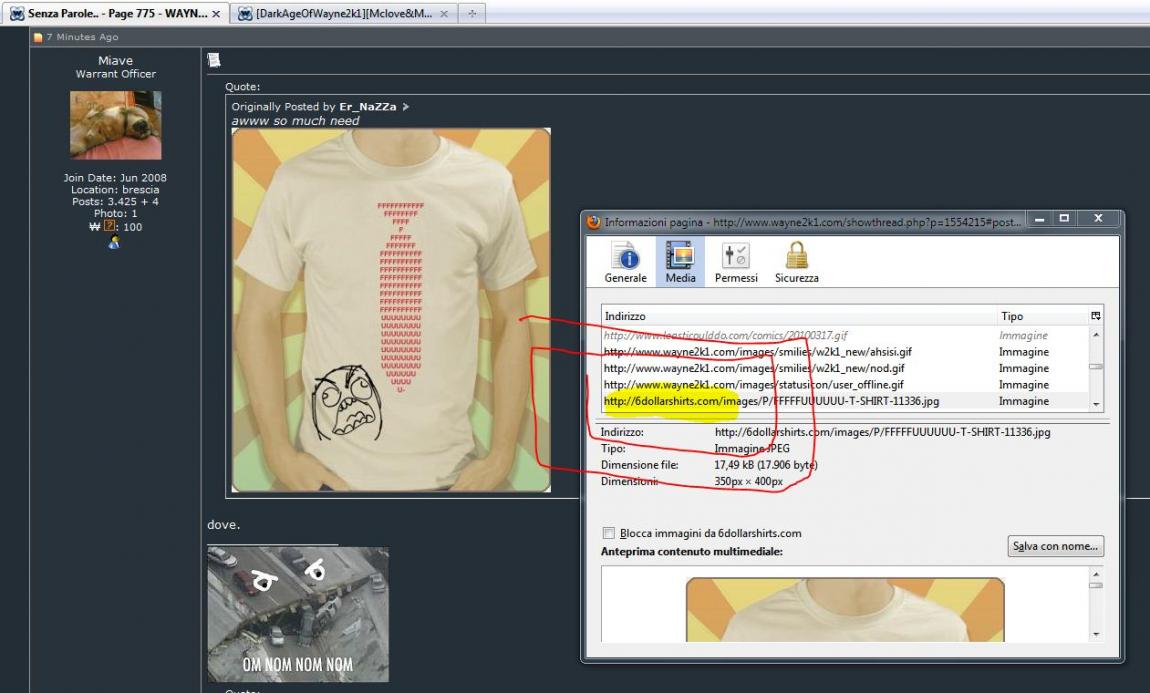Click Miave's dog avatar image
Image resolution: width=1150 pixels, height=693 pixels.
pyautogui.click(x=115, y=125)
